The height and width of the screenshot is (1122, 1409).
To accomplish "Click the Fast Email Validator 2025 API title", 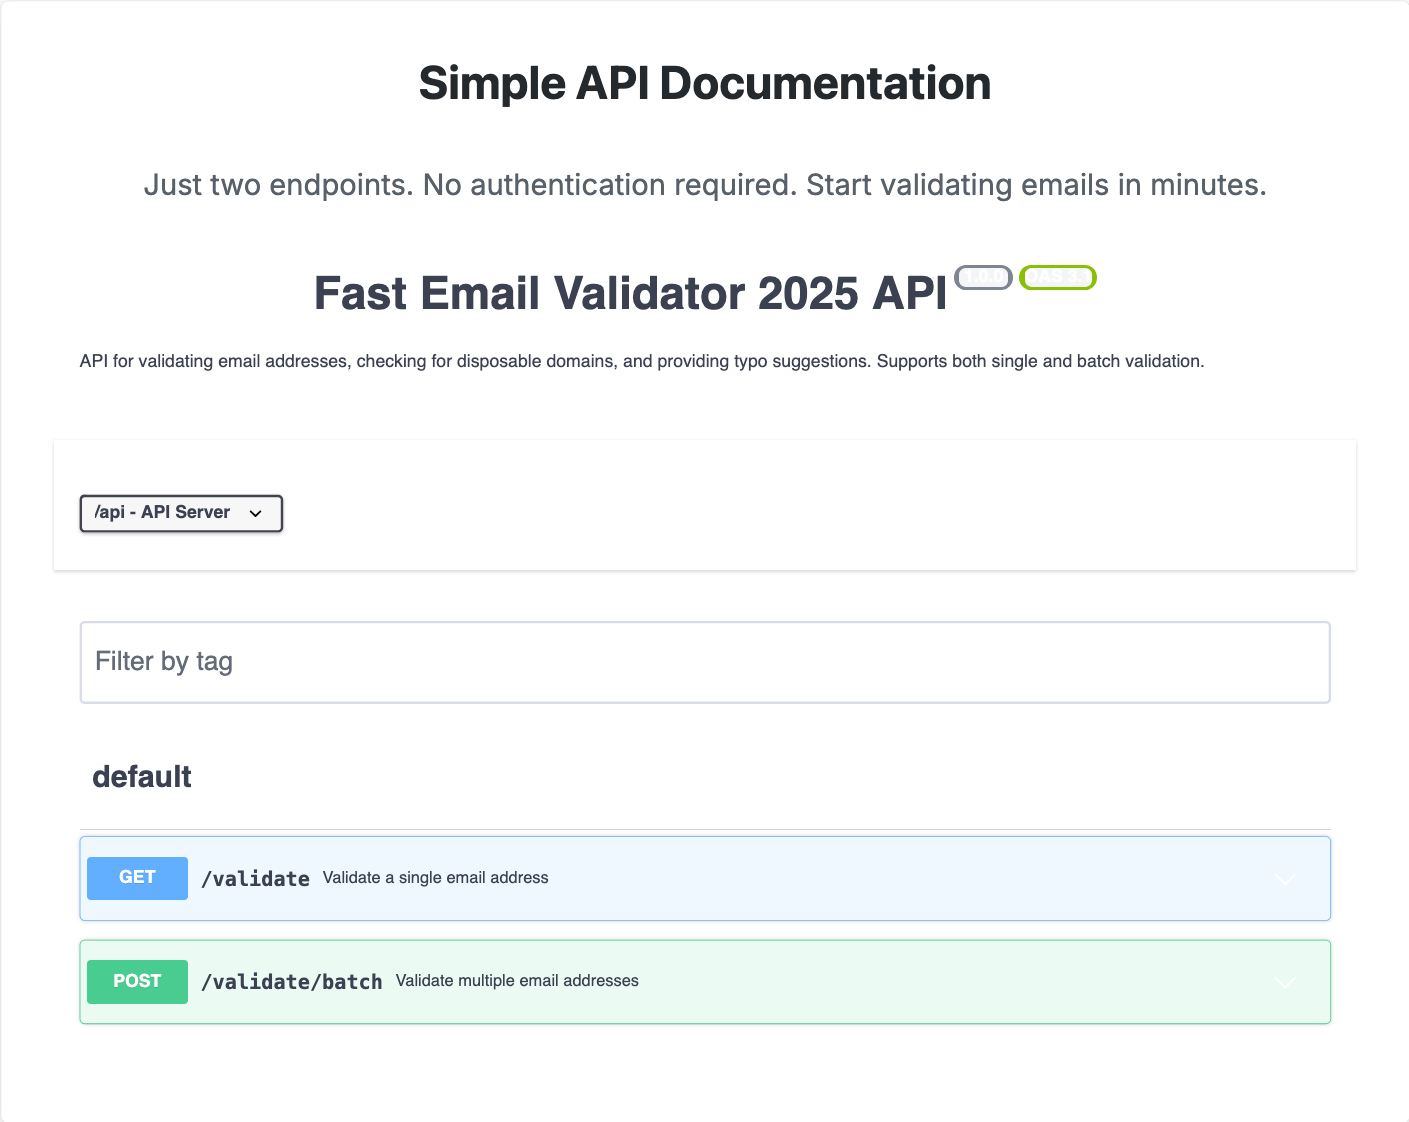I will point(630,294).
